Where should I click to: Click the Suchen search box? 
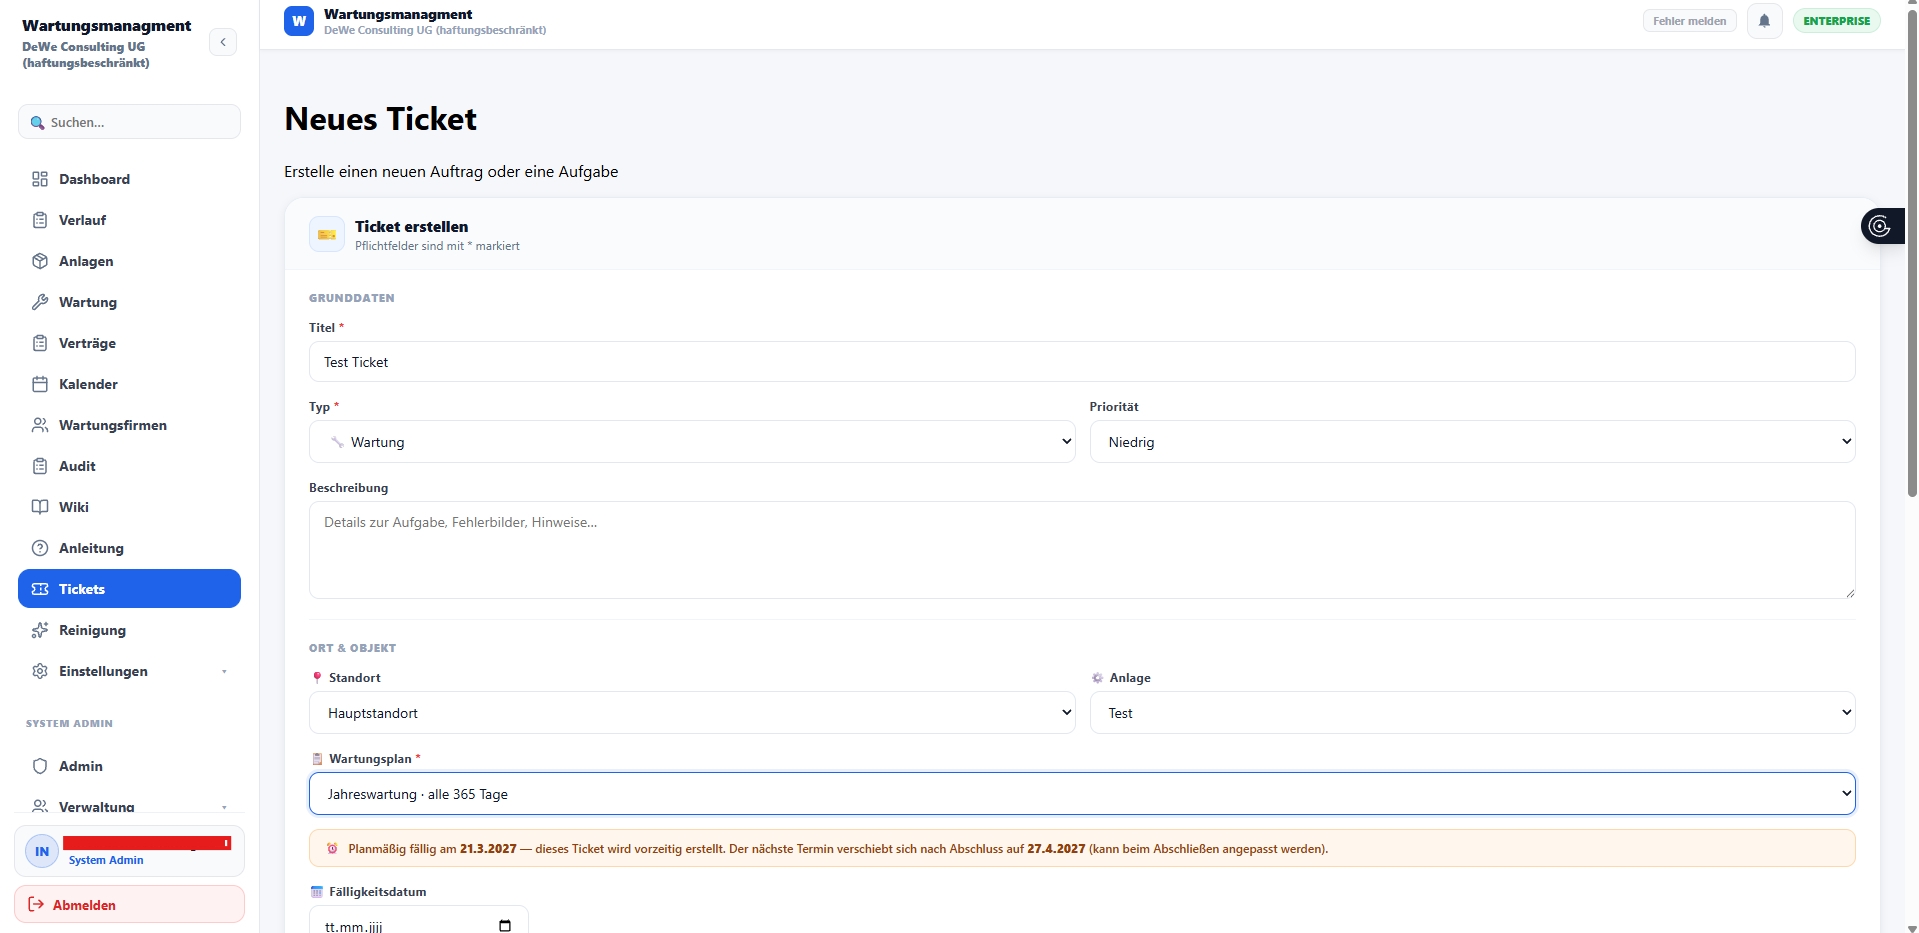tap(129, 122)
